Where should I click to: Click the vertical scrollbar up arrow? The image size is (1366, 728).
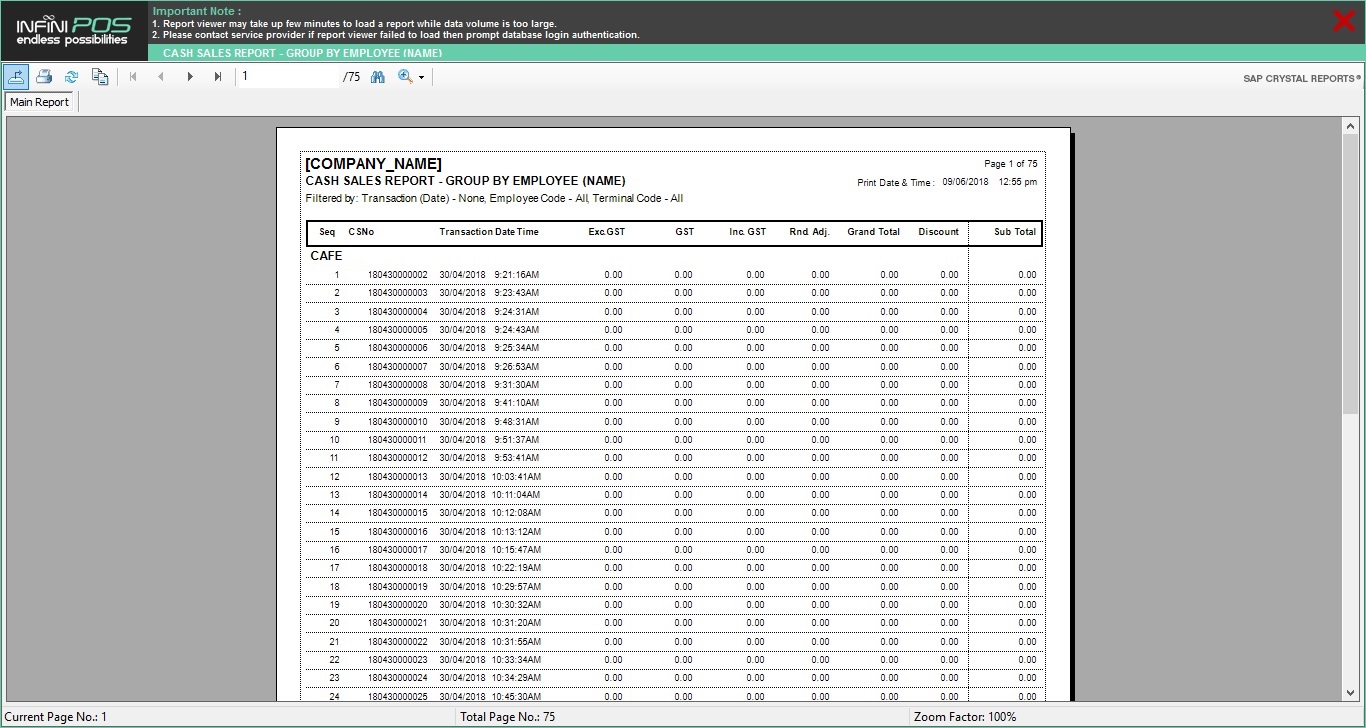[x=1350, y=126]
